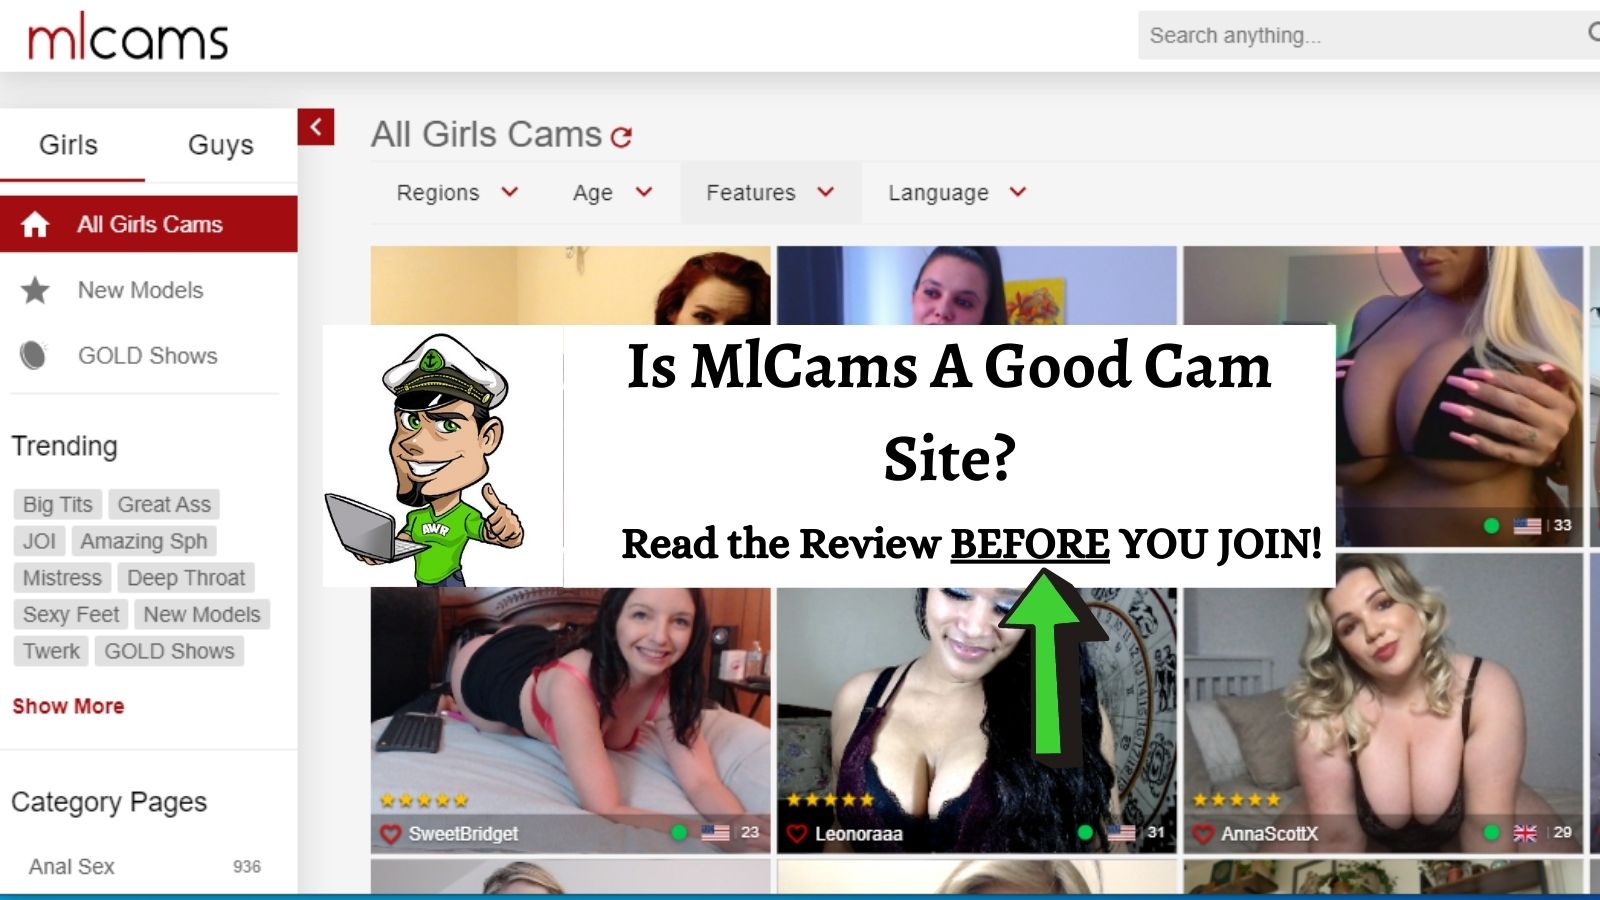Collapse the sidebar with the red arrow
The height and width of the screenshot is (900, 1600).
(315, 127)
